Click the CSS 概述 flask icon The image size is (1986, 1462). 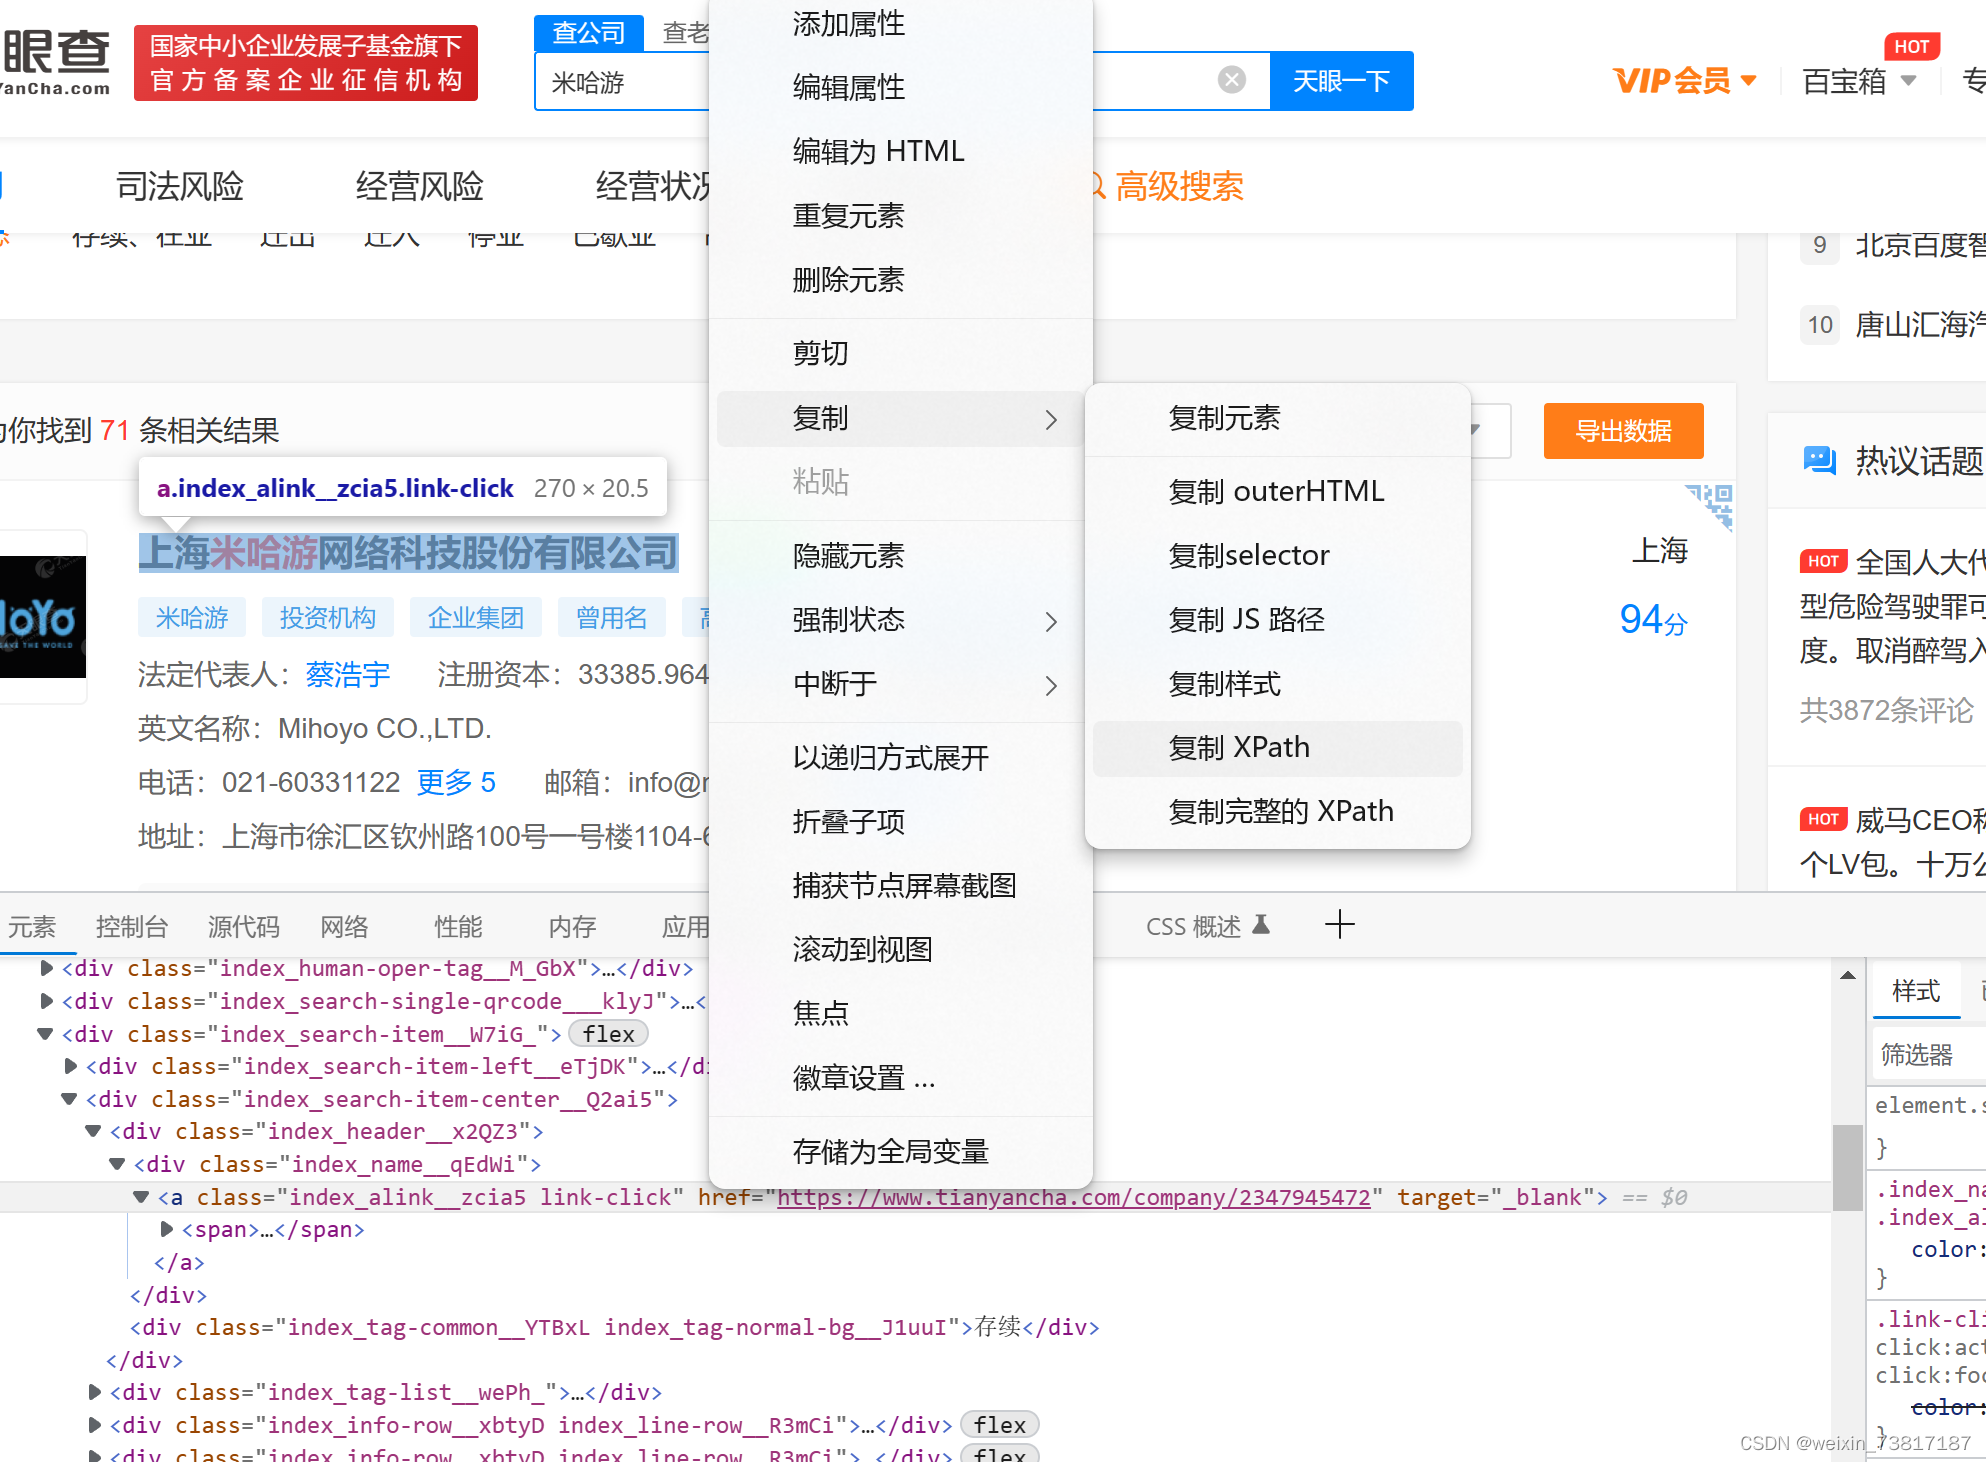pyautogui.click(x=1262, y=925)
